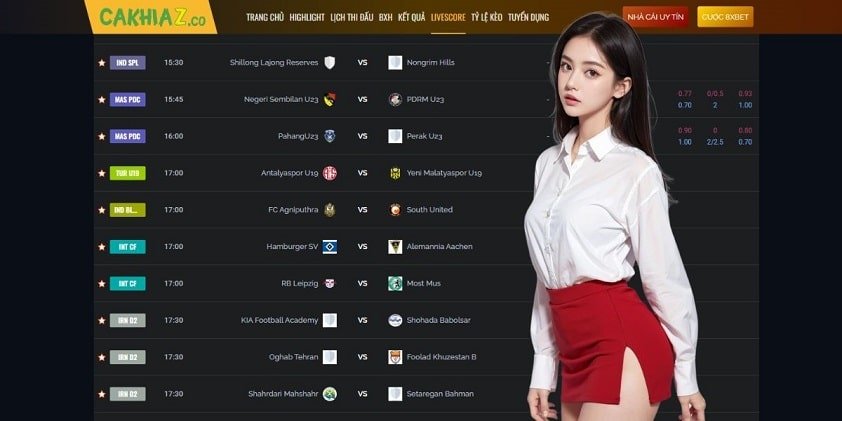The width and height of the screenshot is (842, 421).
Task: Click the Shahrdari Mahshahr team logo
Action: [x=330, y=394]
